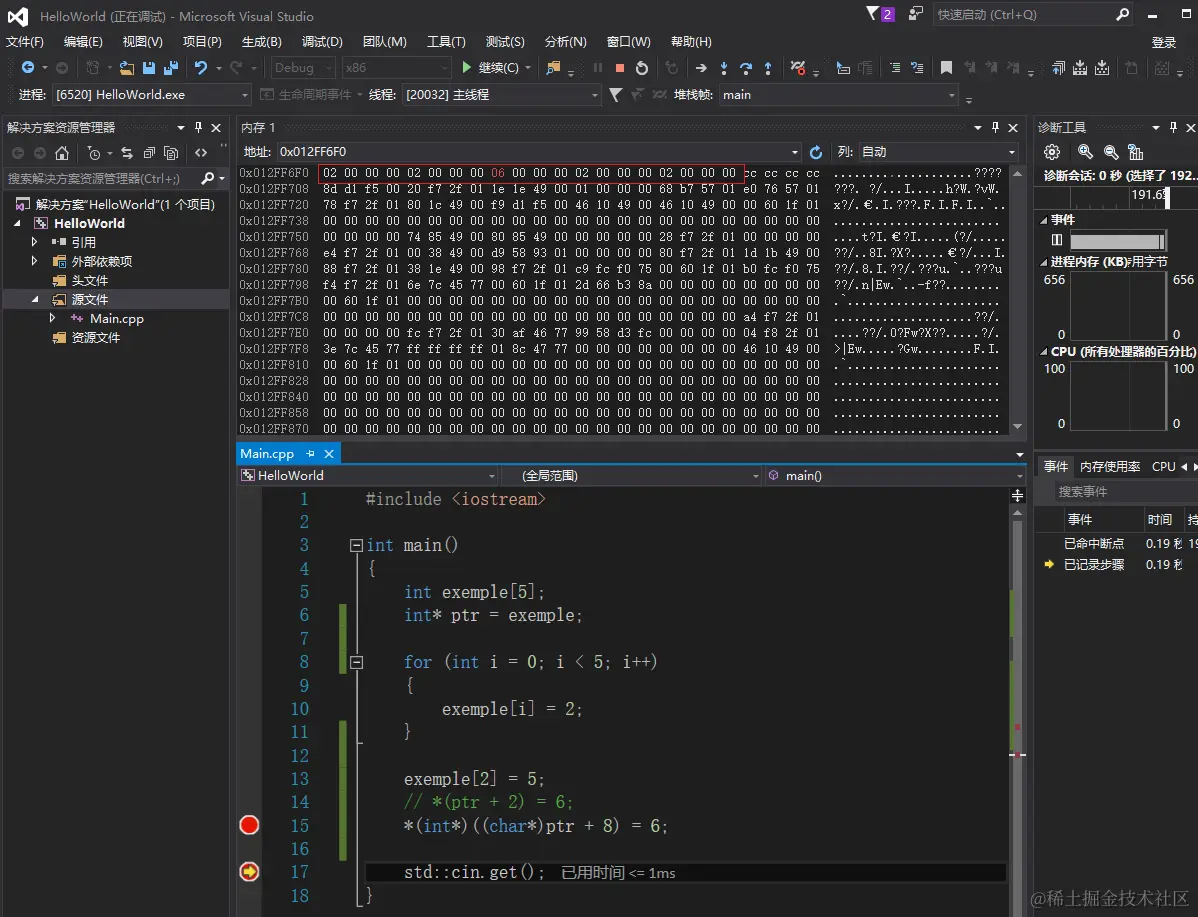Image resolution: width=1198 pixels, height=917 pixels.
Task: Click the 登录 sign-in link
Action: point(1164,42)
